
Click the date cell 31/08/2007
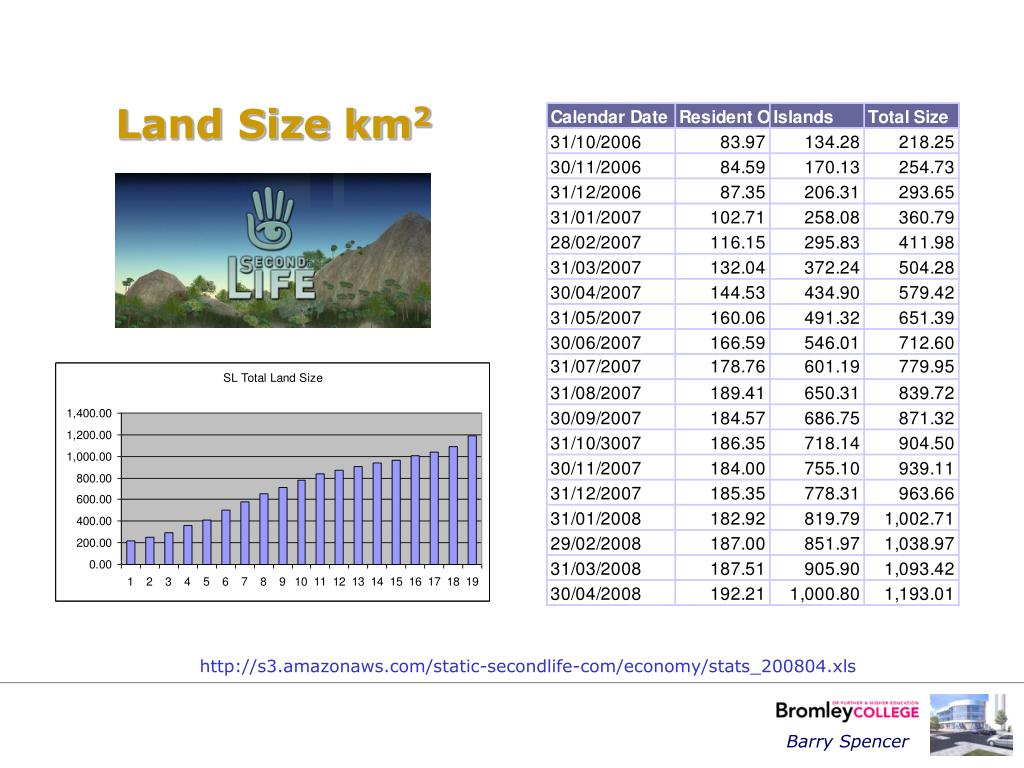coord(596,393)
